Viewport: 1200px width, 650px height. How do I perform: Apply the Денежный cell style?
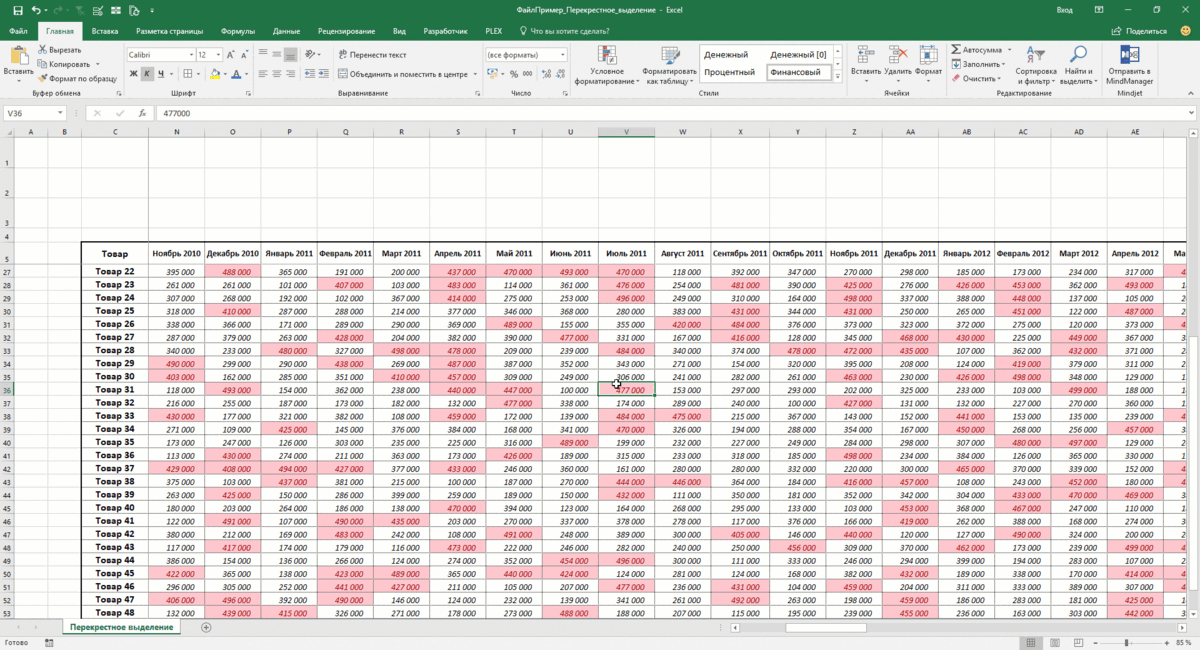[x=725, y=54]
